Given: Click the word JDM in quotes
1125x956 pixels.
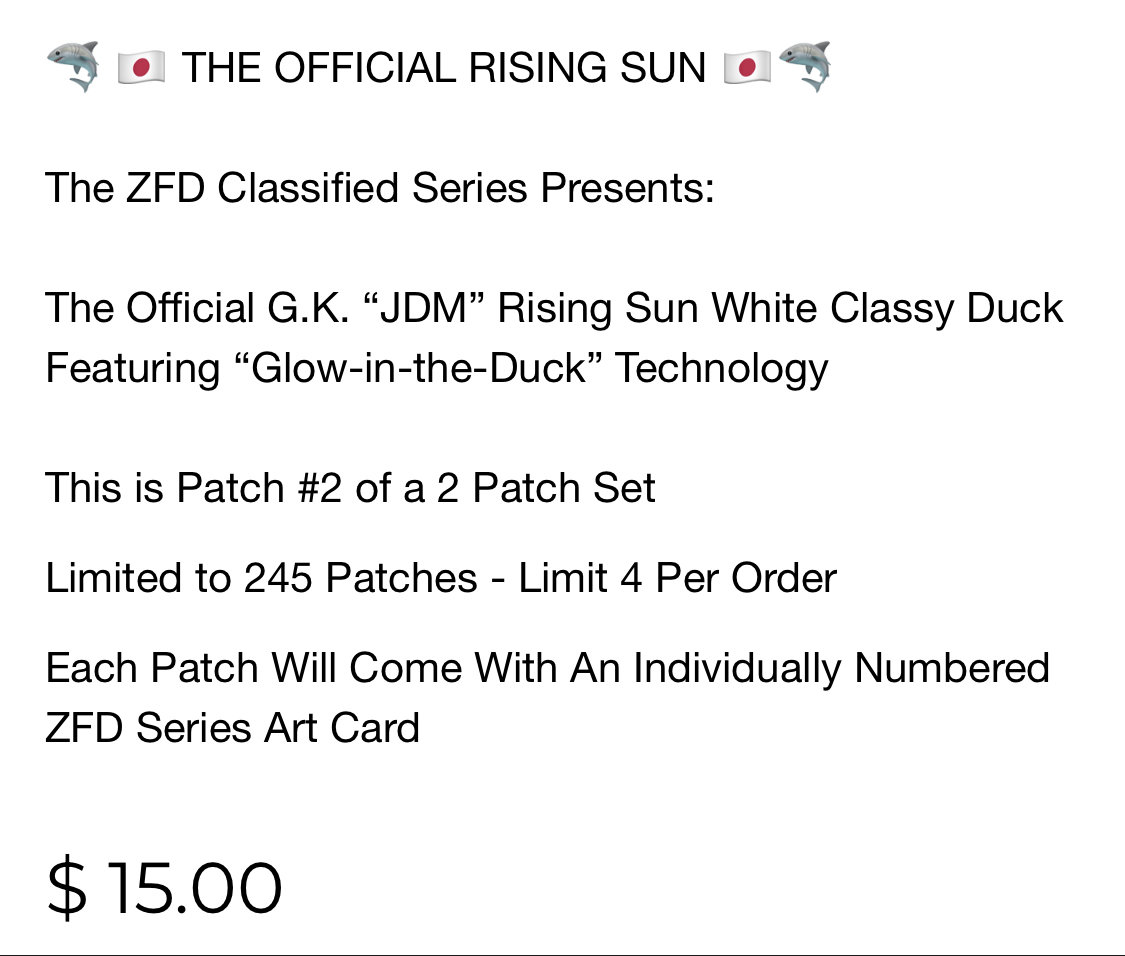Looking at the screenshot, I should pyautogui.click(x=424, y=307).
